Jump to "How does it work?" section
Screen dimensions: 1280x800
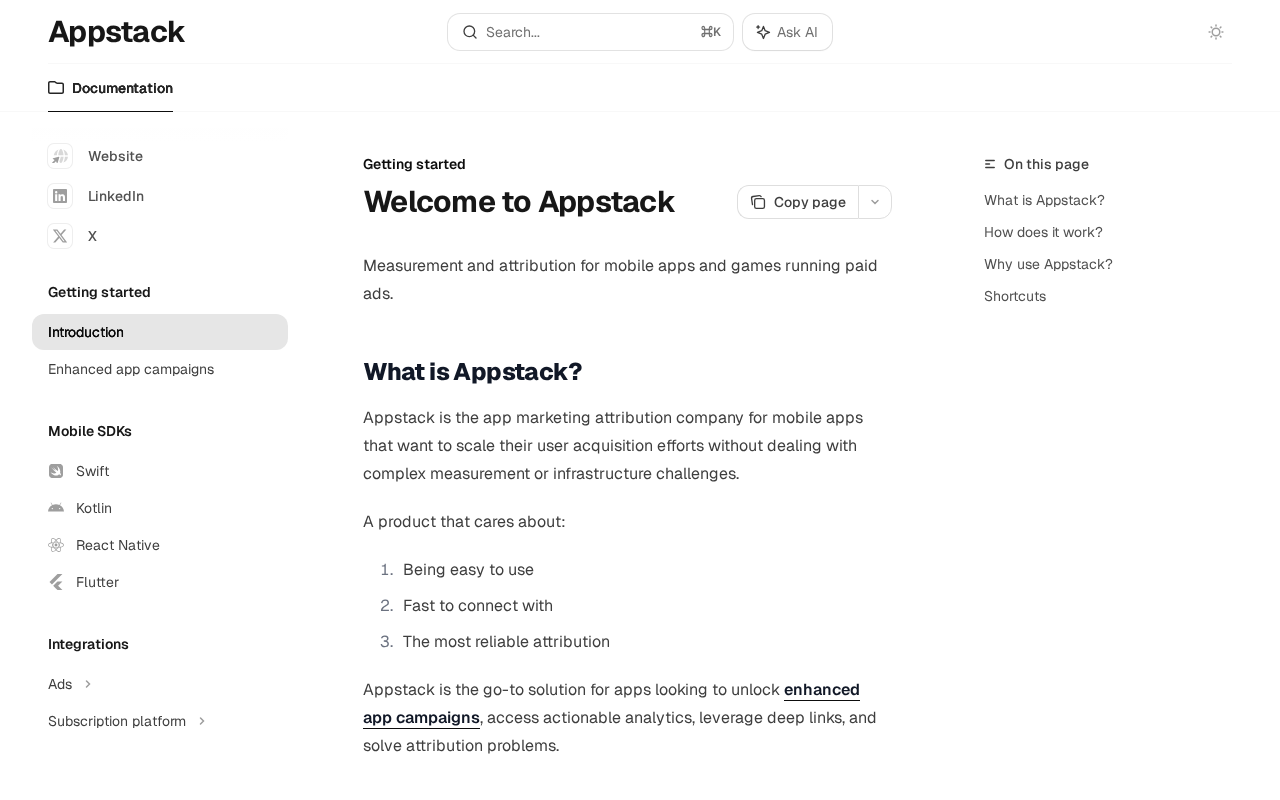point(1043,232)
